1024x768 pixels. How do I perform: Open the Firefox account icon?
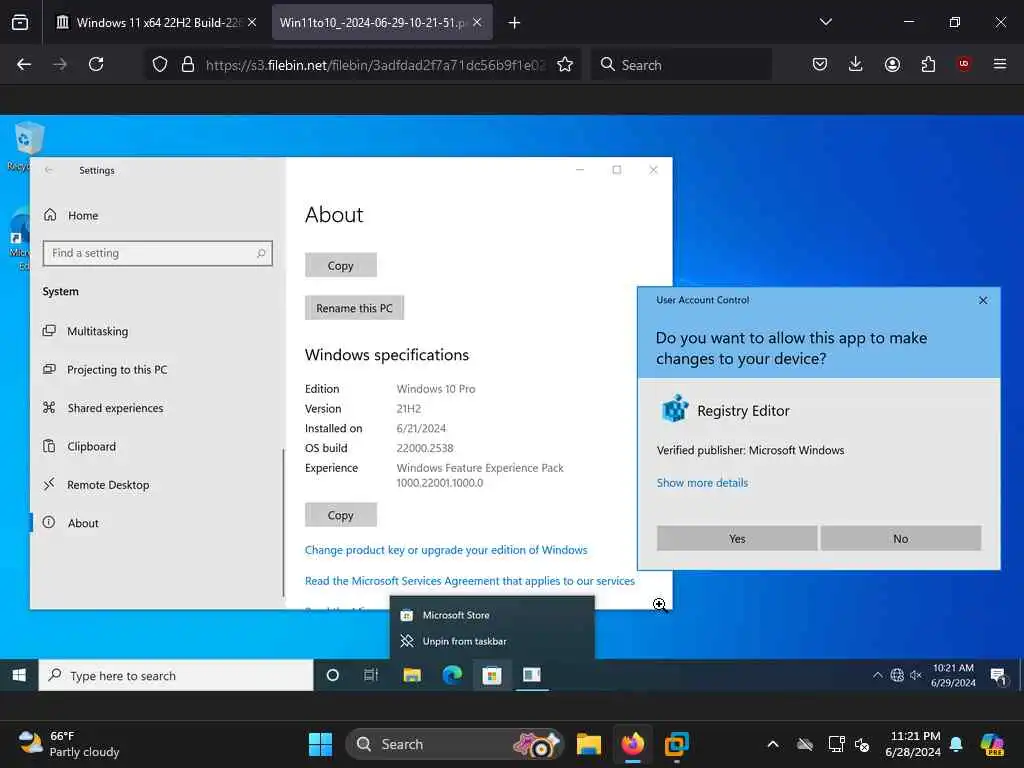(x=892, y=64)
